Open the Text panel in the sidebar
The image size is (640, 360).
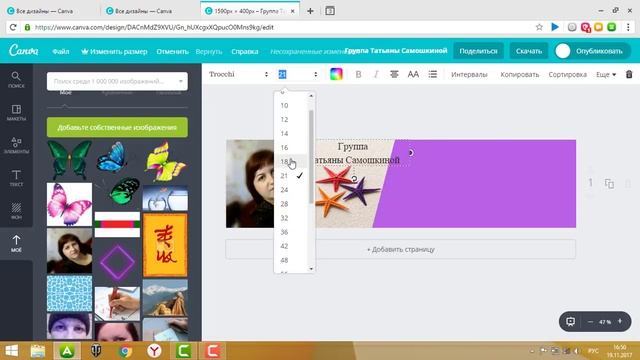pos(16,178)
